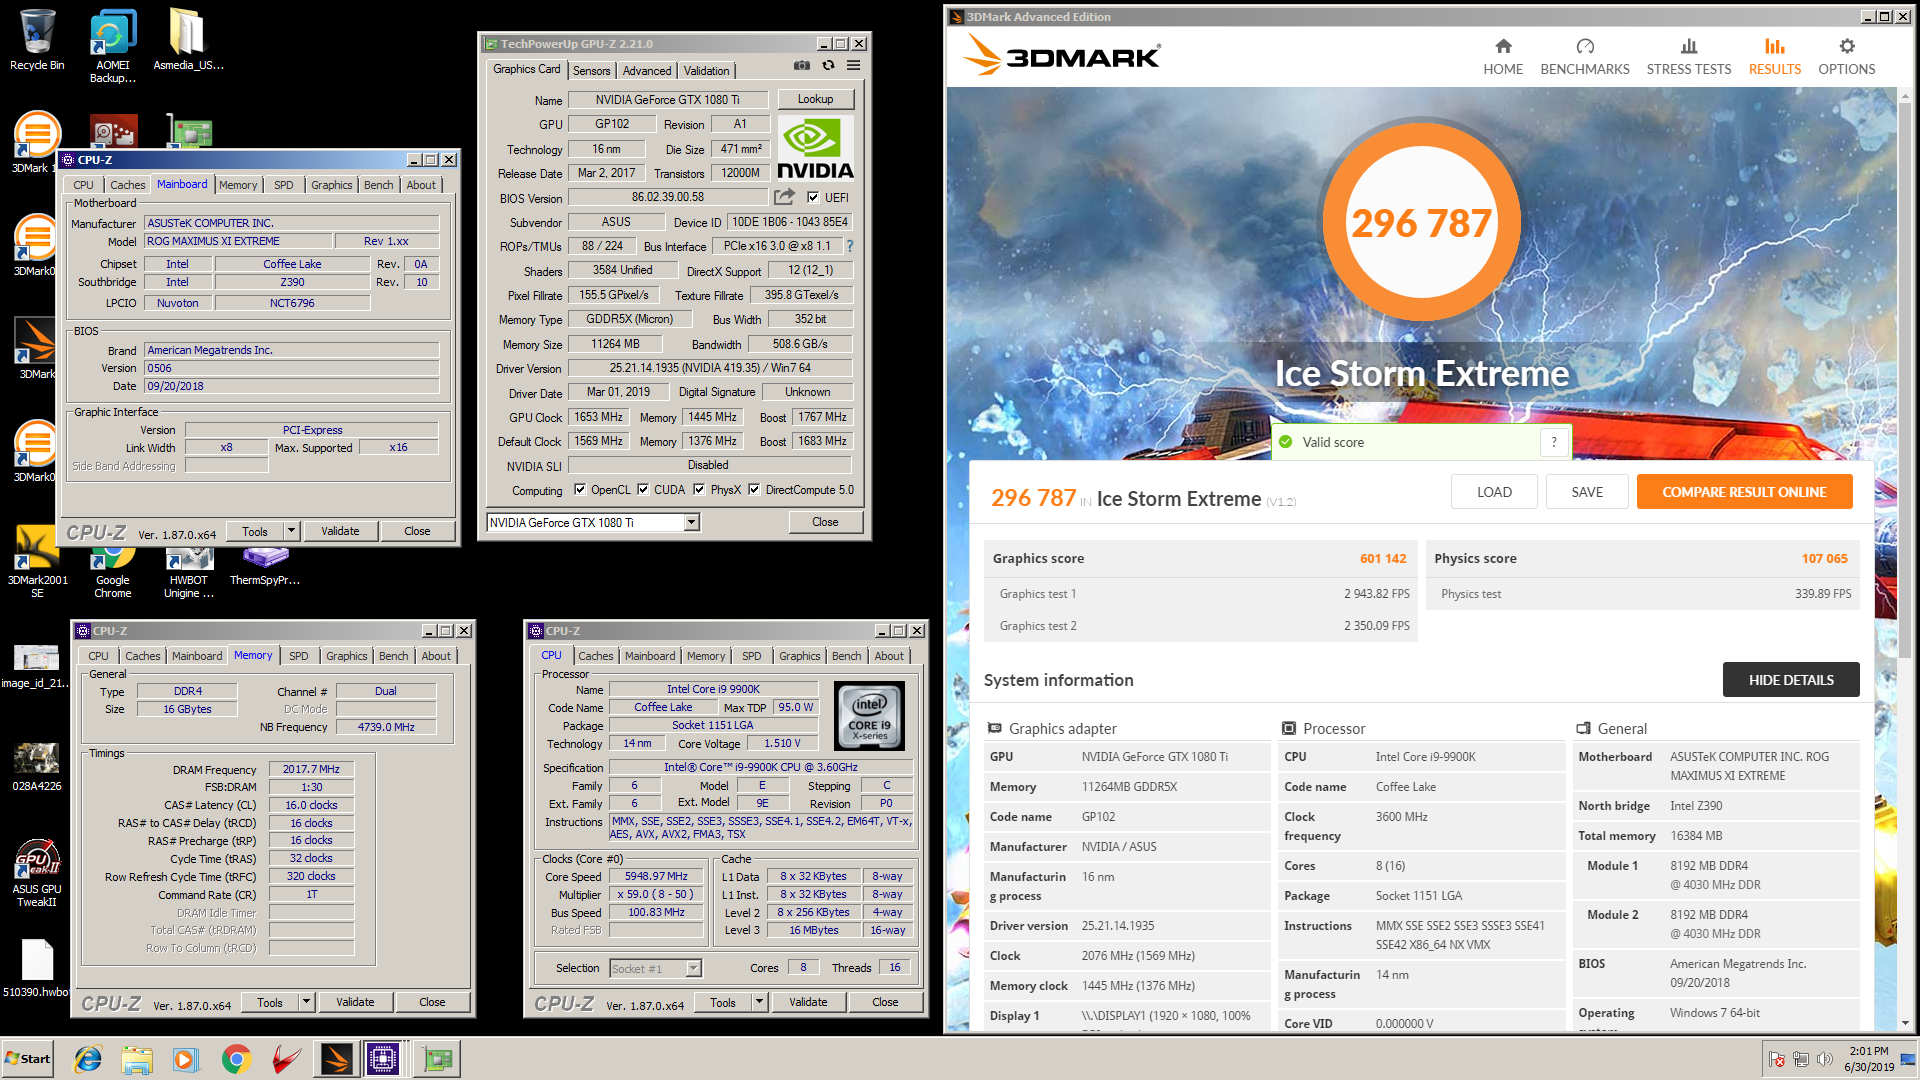
Task: Switch to CPU-Z taskbar button
Action: [x=383, y=1059]
